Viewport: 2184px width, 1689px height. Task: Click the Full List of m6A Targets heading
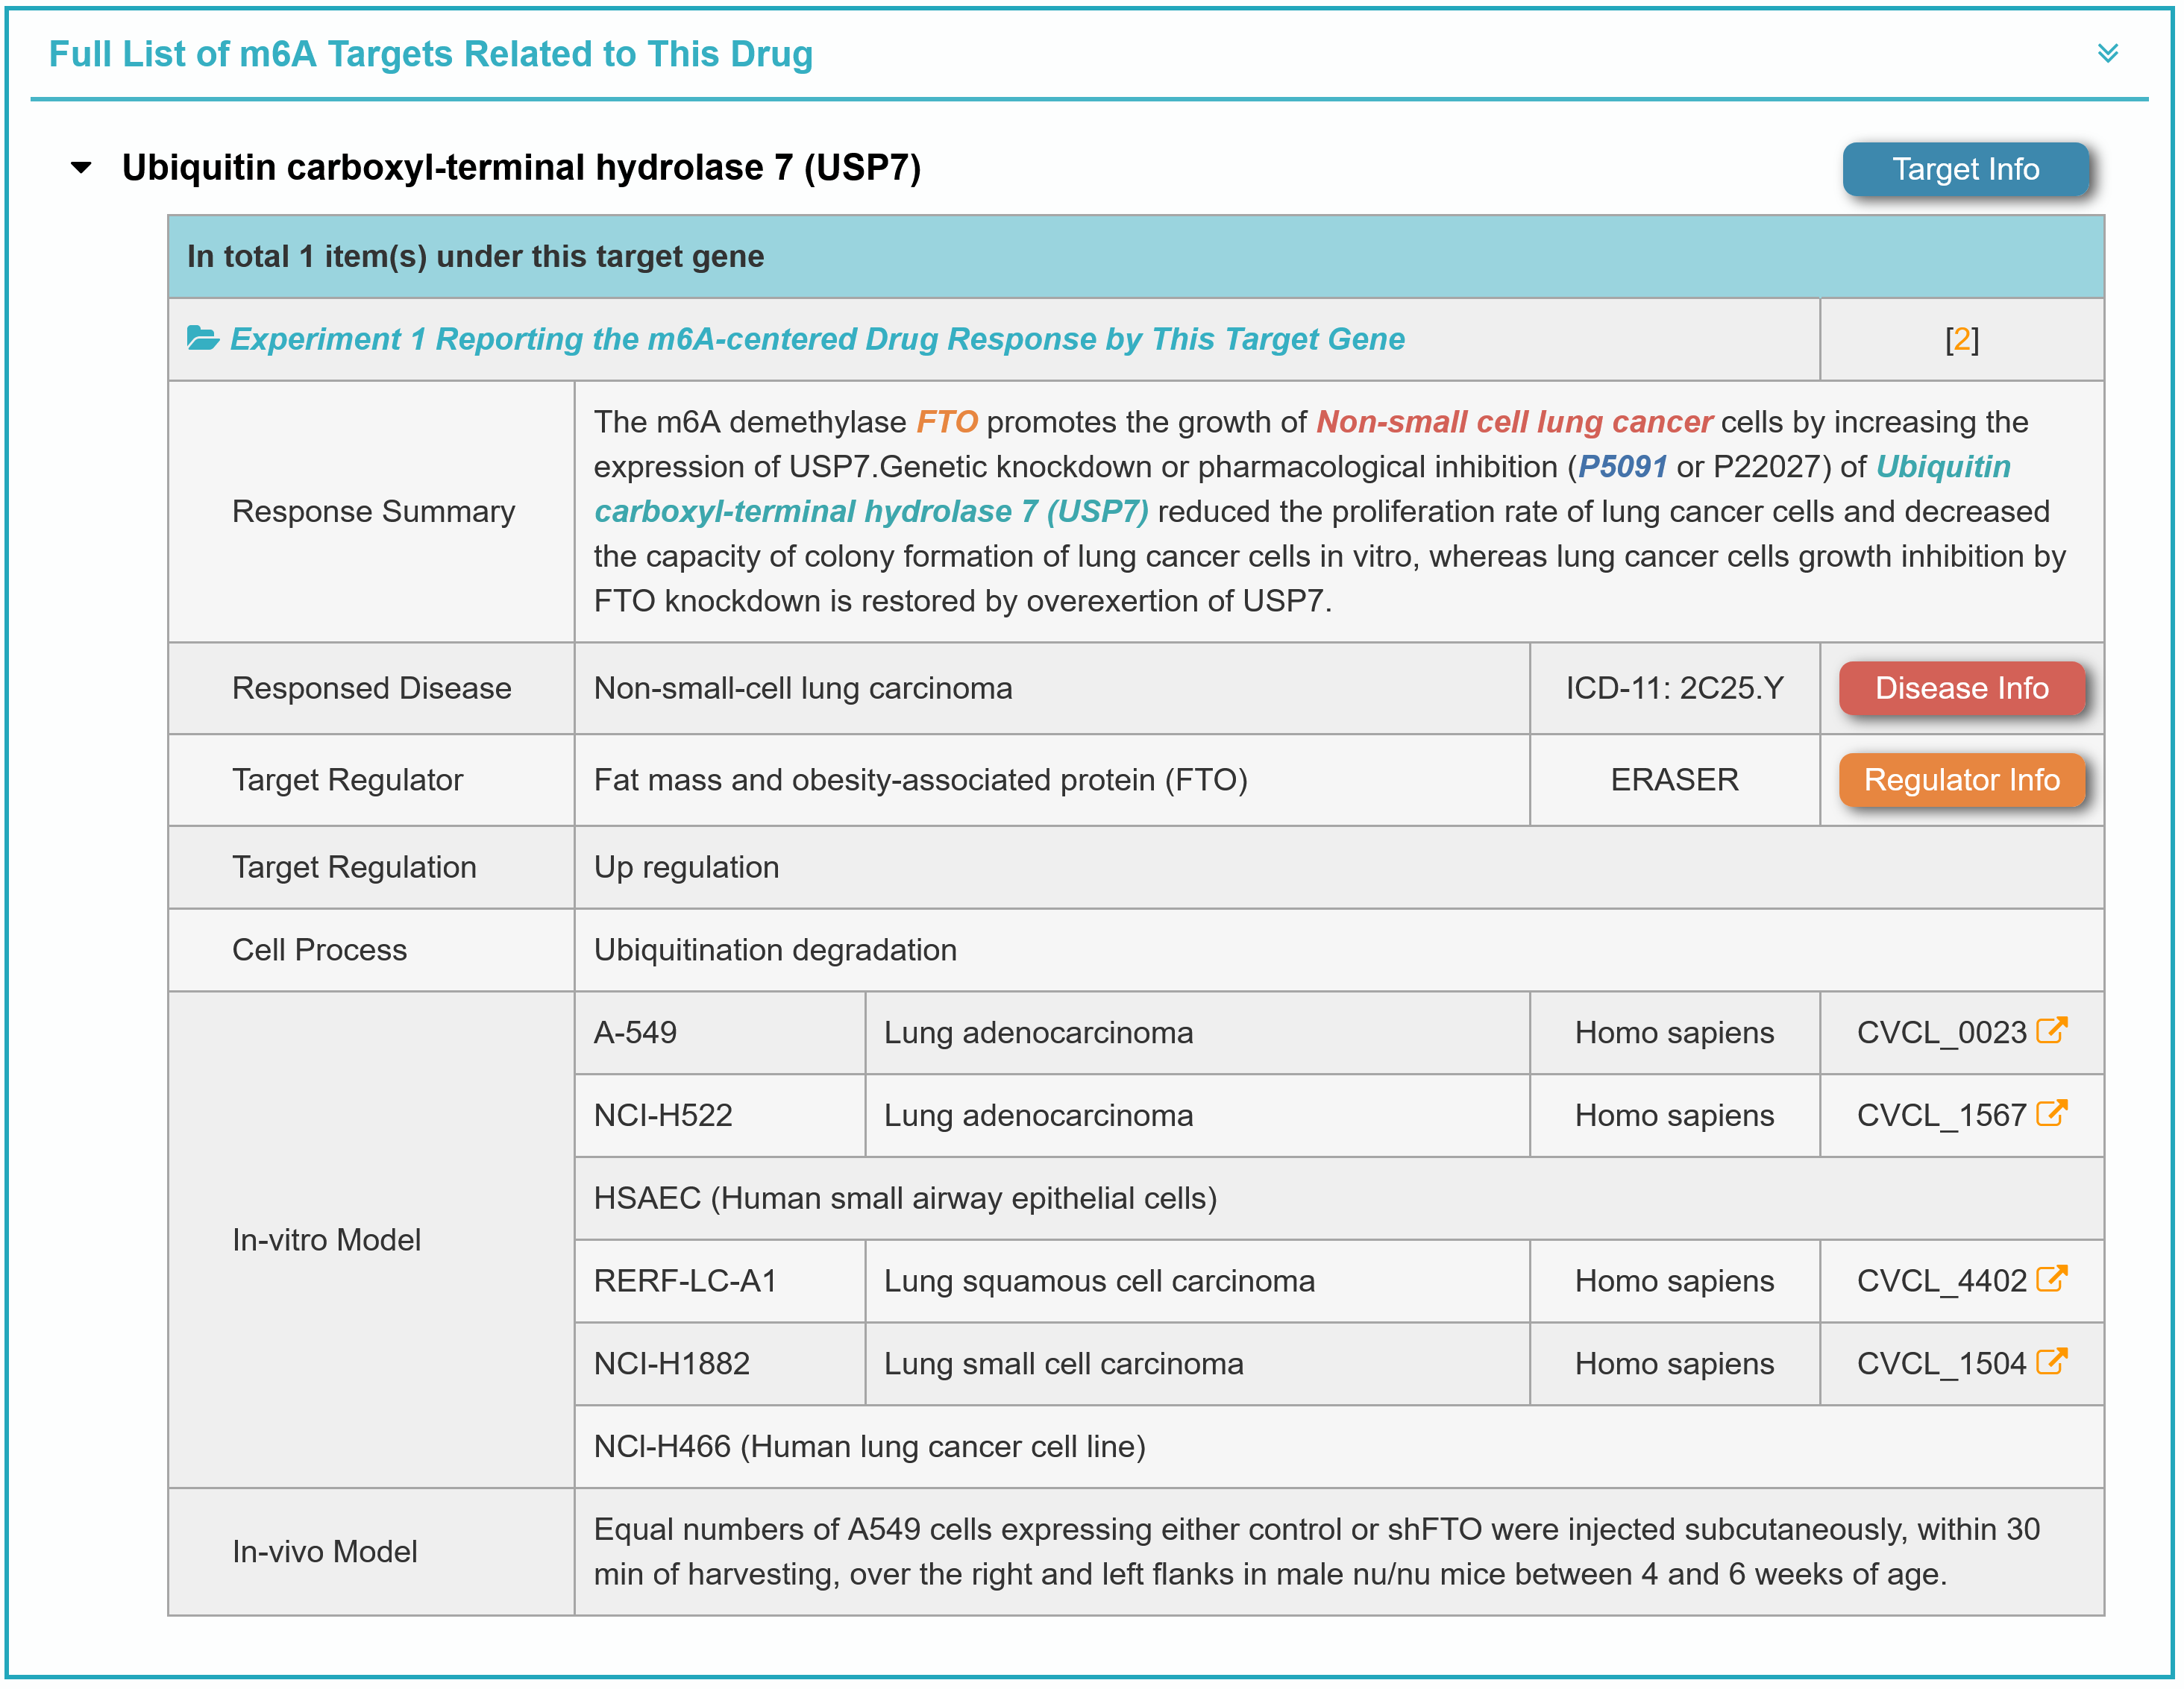click(430, 54)
